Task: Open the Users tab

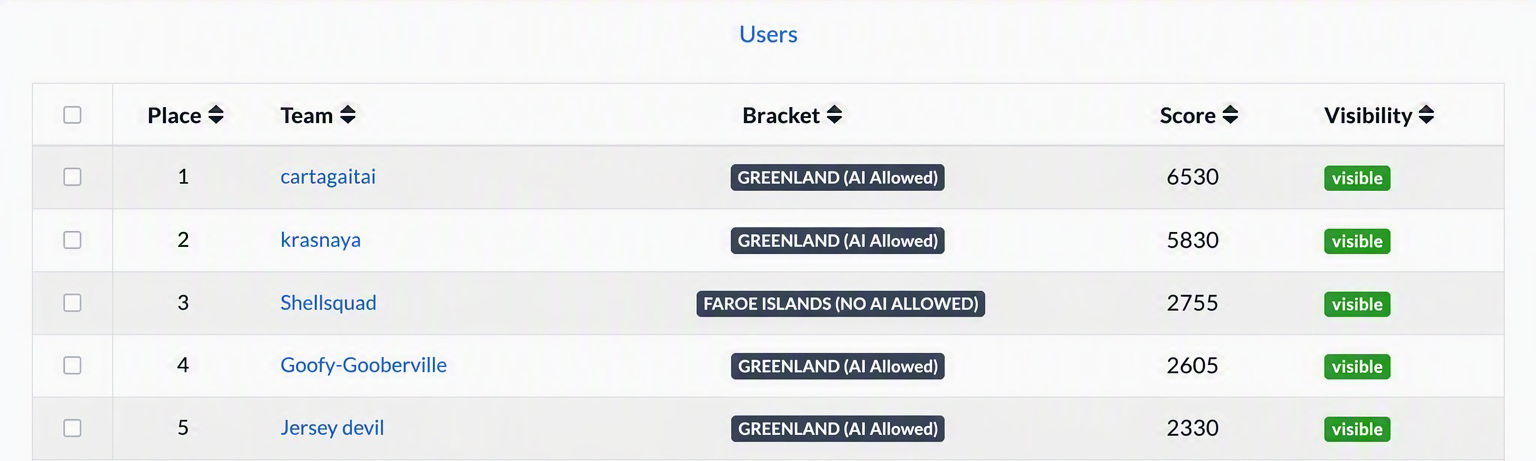Action: click(768, 34)
